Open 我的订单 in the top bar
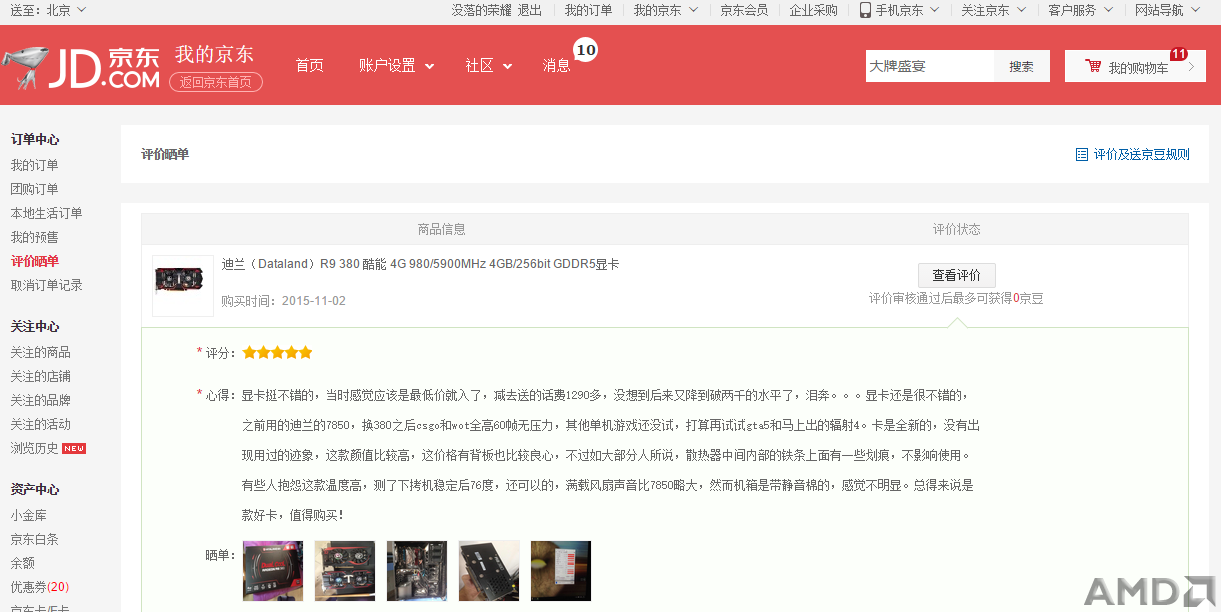Image resolution: width=1221 pixels, height=612 pixels. click(x=588, y=10)
